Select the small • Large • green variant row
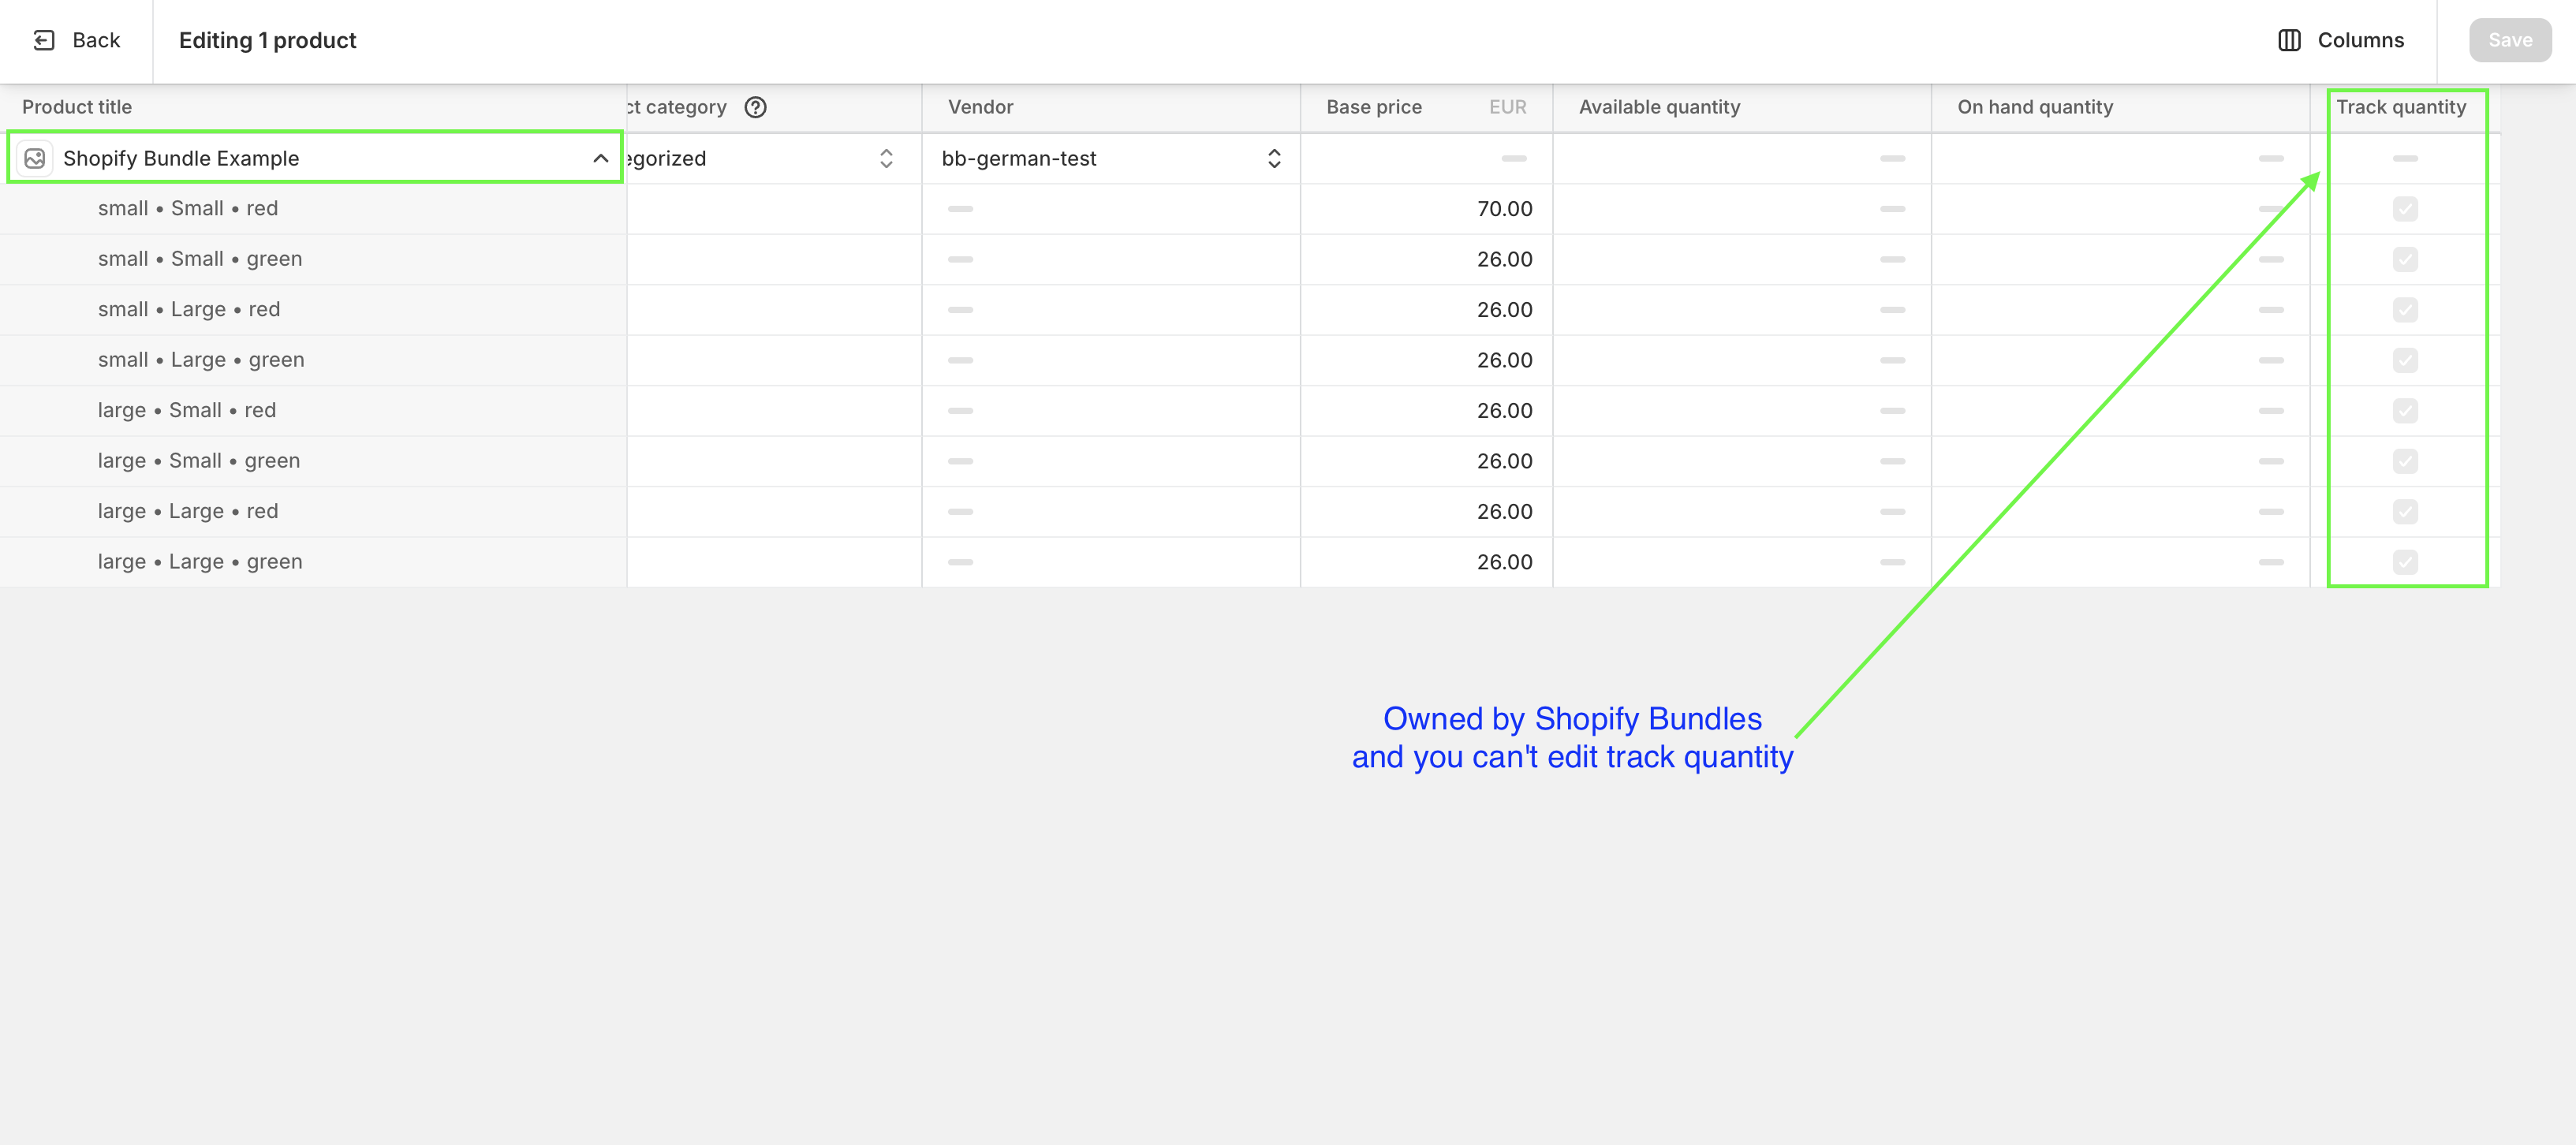Viewport: 2576px width, 1145px height. [x=313, y=360]
